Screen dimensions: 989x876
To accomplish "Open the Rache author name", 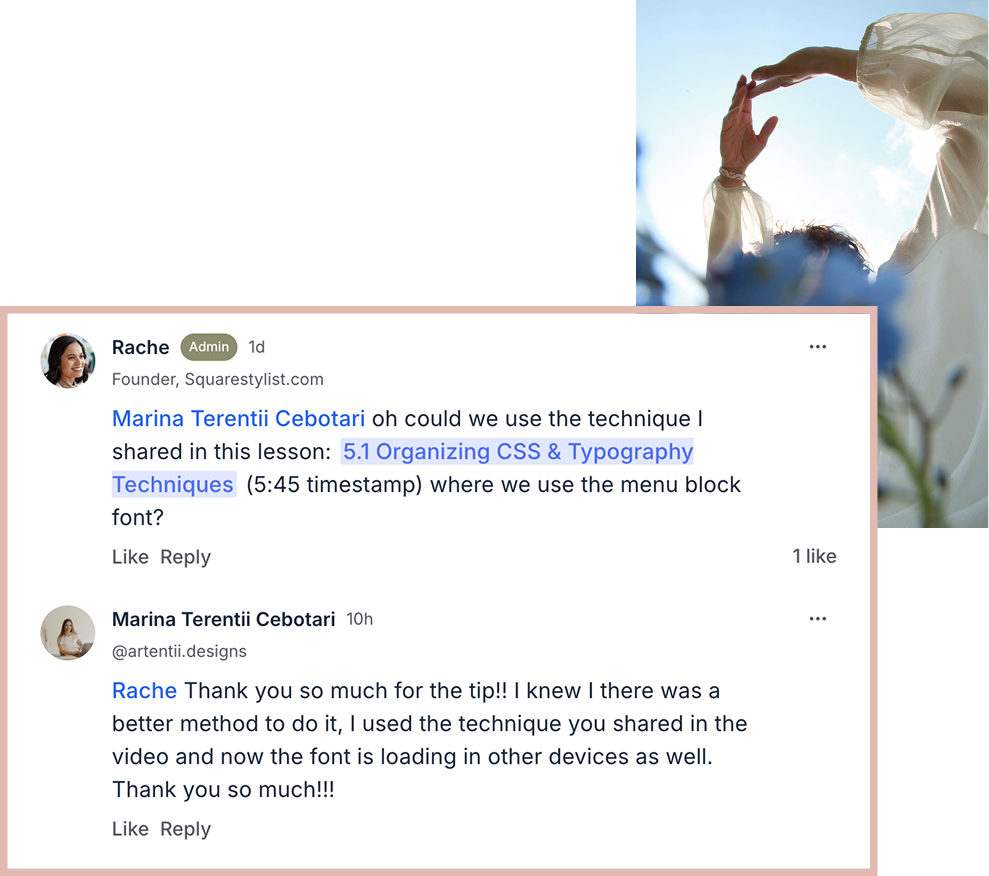I will [141, 347].
